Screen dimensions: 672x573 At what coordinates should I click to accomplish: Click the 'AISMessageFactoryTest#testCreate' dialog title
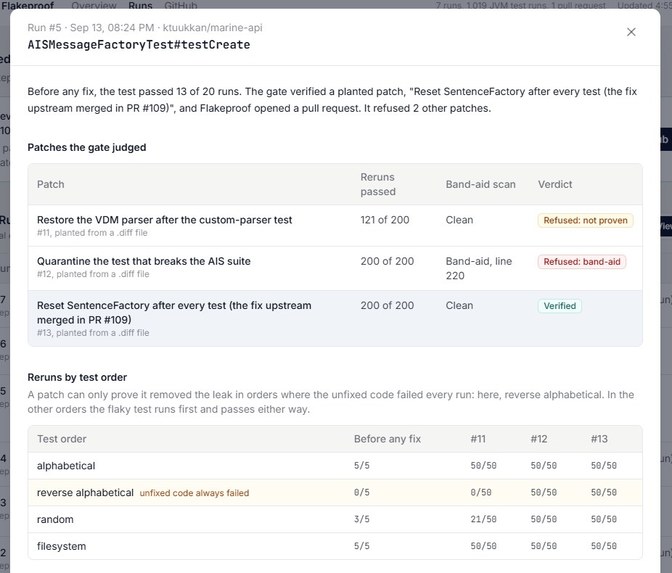point(139,45)
